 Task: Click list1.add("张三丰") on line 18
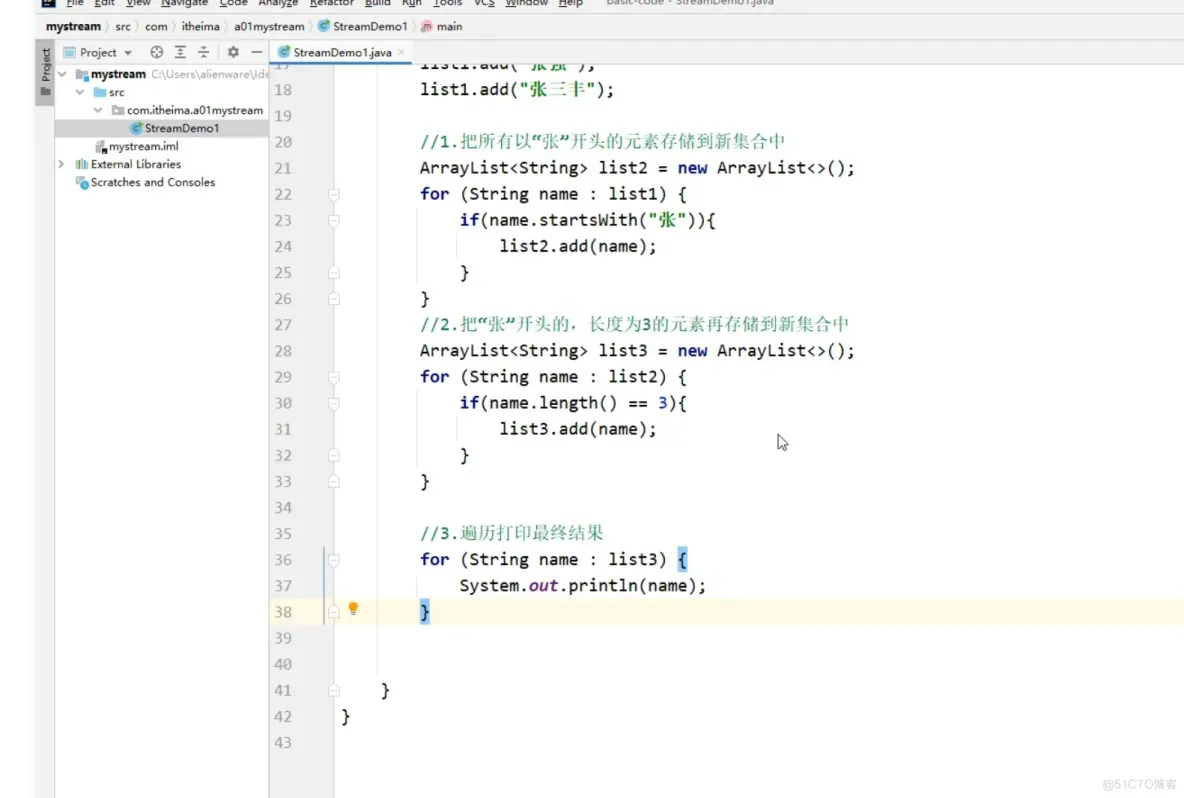pyautogui.click(x=517, y=89)
